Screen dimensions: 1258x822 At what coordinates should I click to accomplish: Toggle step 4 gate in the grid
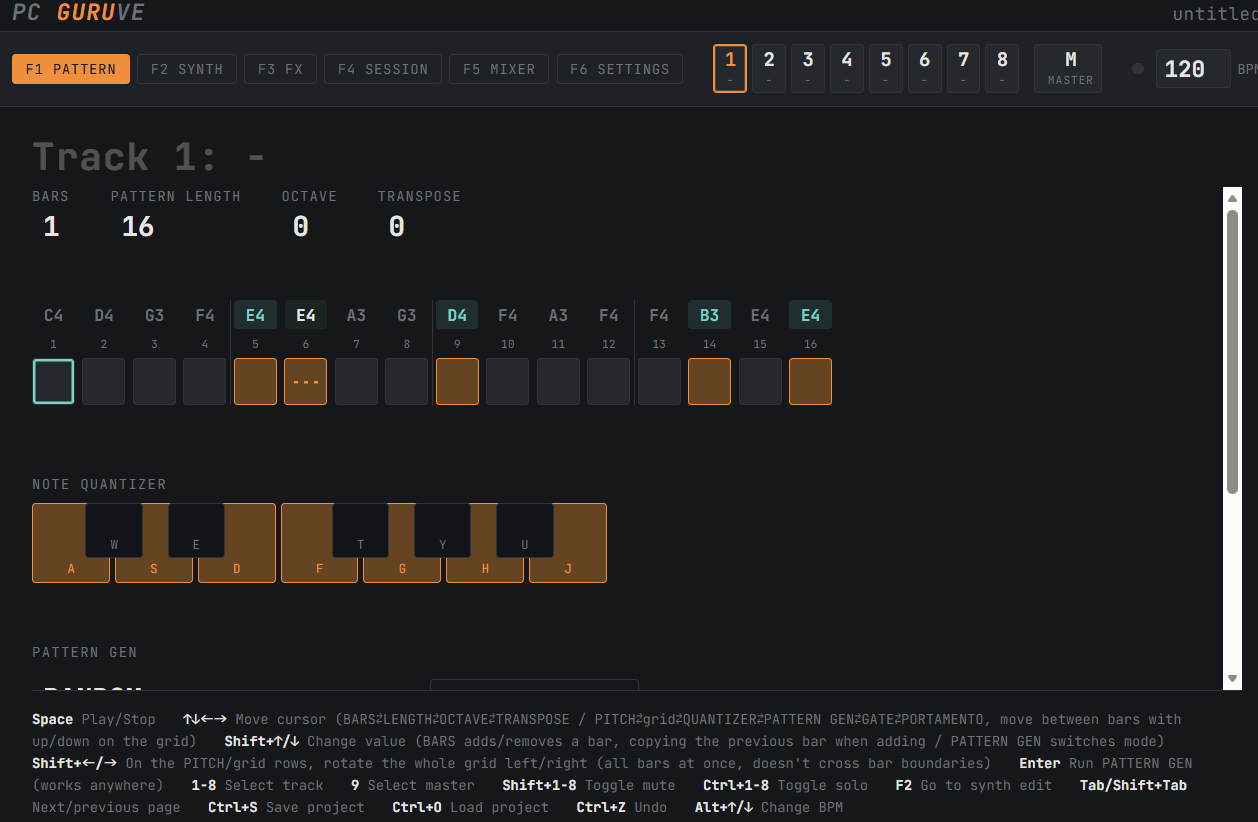[x=205, y=381]
